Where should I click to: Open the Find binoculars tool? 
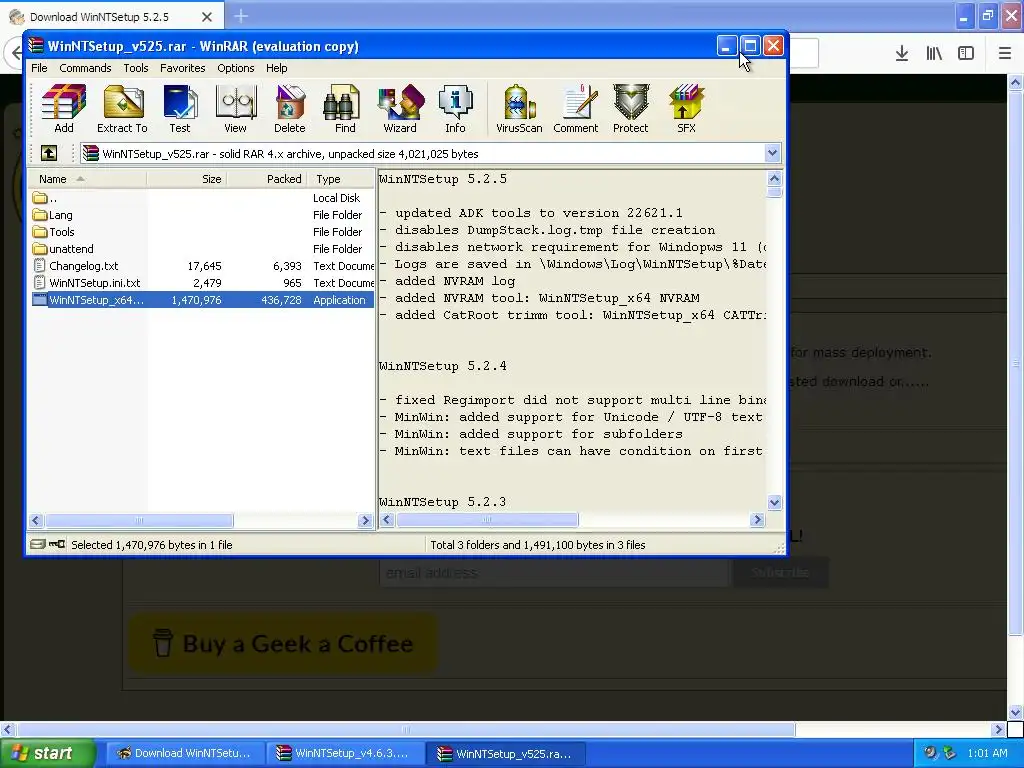click(345, 108)
